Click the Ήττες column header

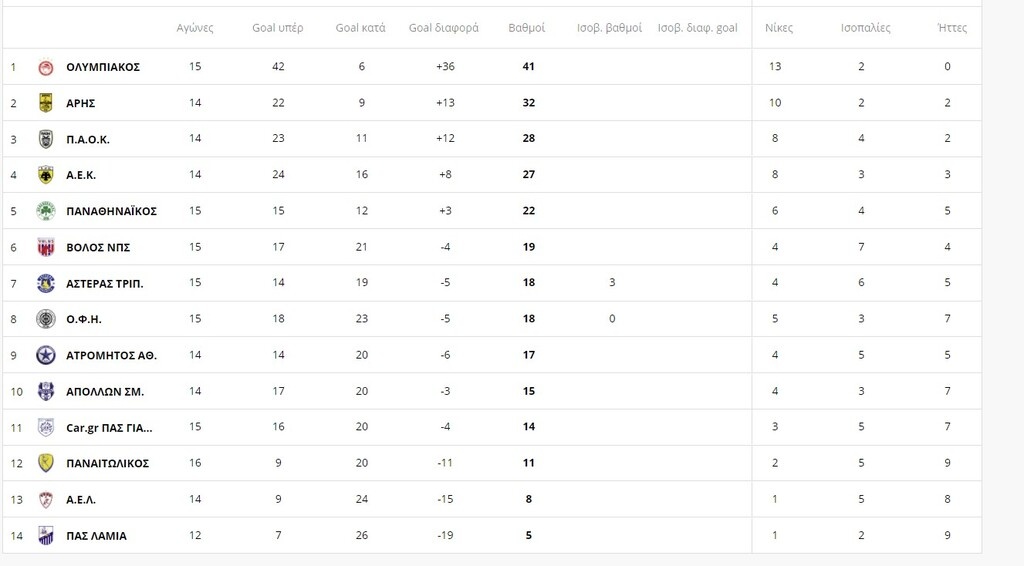click(952, 28)
